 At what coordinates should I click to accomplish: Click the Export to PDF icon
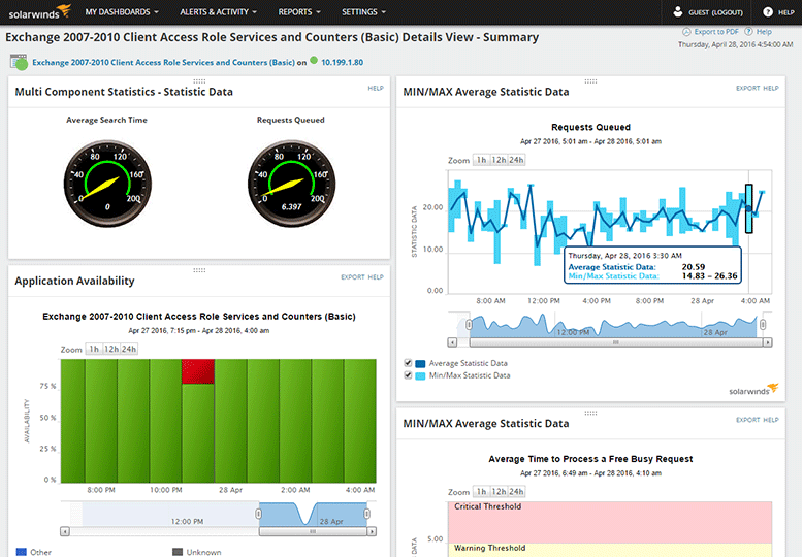[686, 32]
